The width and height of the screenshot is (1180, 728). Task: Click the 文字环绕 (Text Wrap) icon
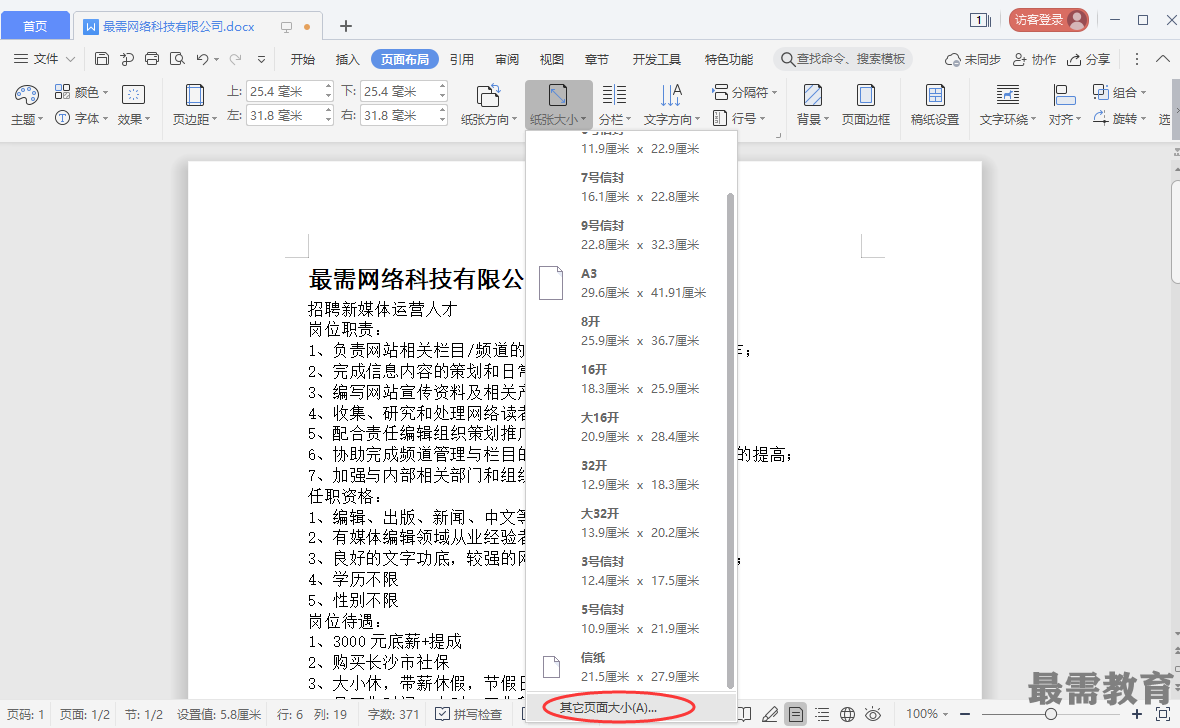(1007, 95)
